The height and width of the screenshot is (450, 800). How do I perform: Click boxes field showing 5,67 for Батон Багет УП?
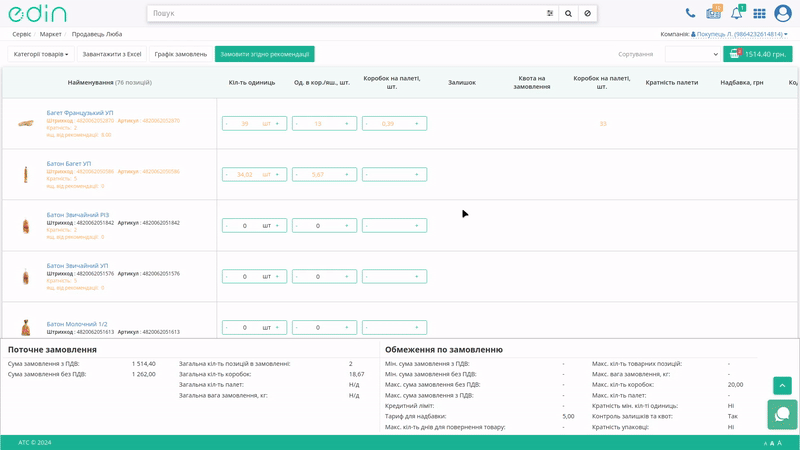(x=318, y=174)
